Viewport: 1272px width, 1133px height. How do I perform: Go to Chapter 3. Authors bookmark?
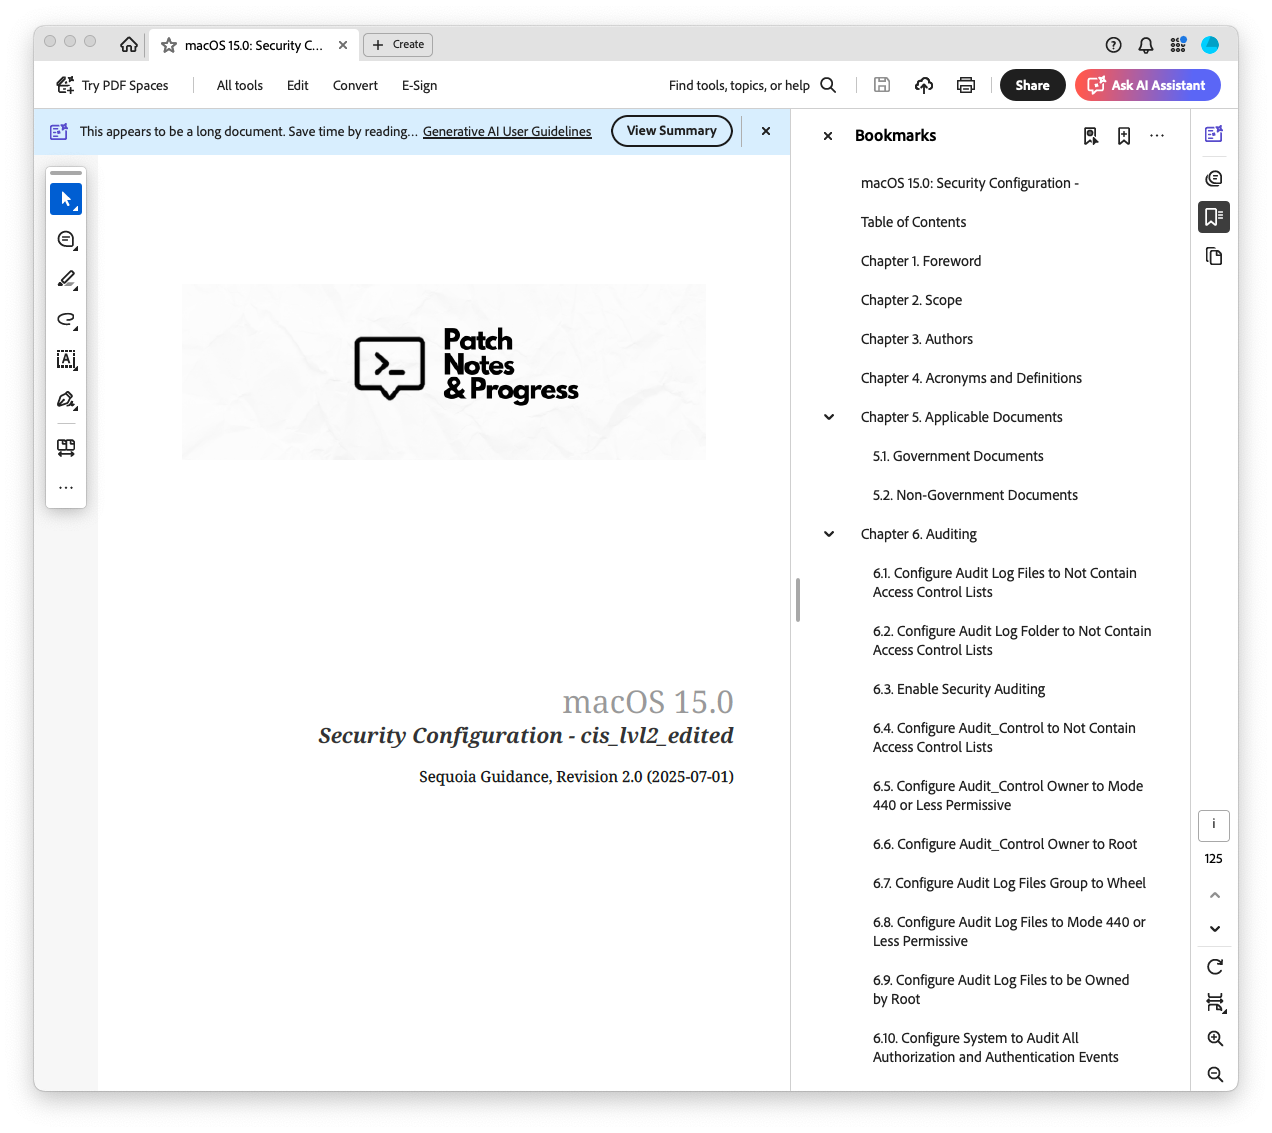(917, 339)
